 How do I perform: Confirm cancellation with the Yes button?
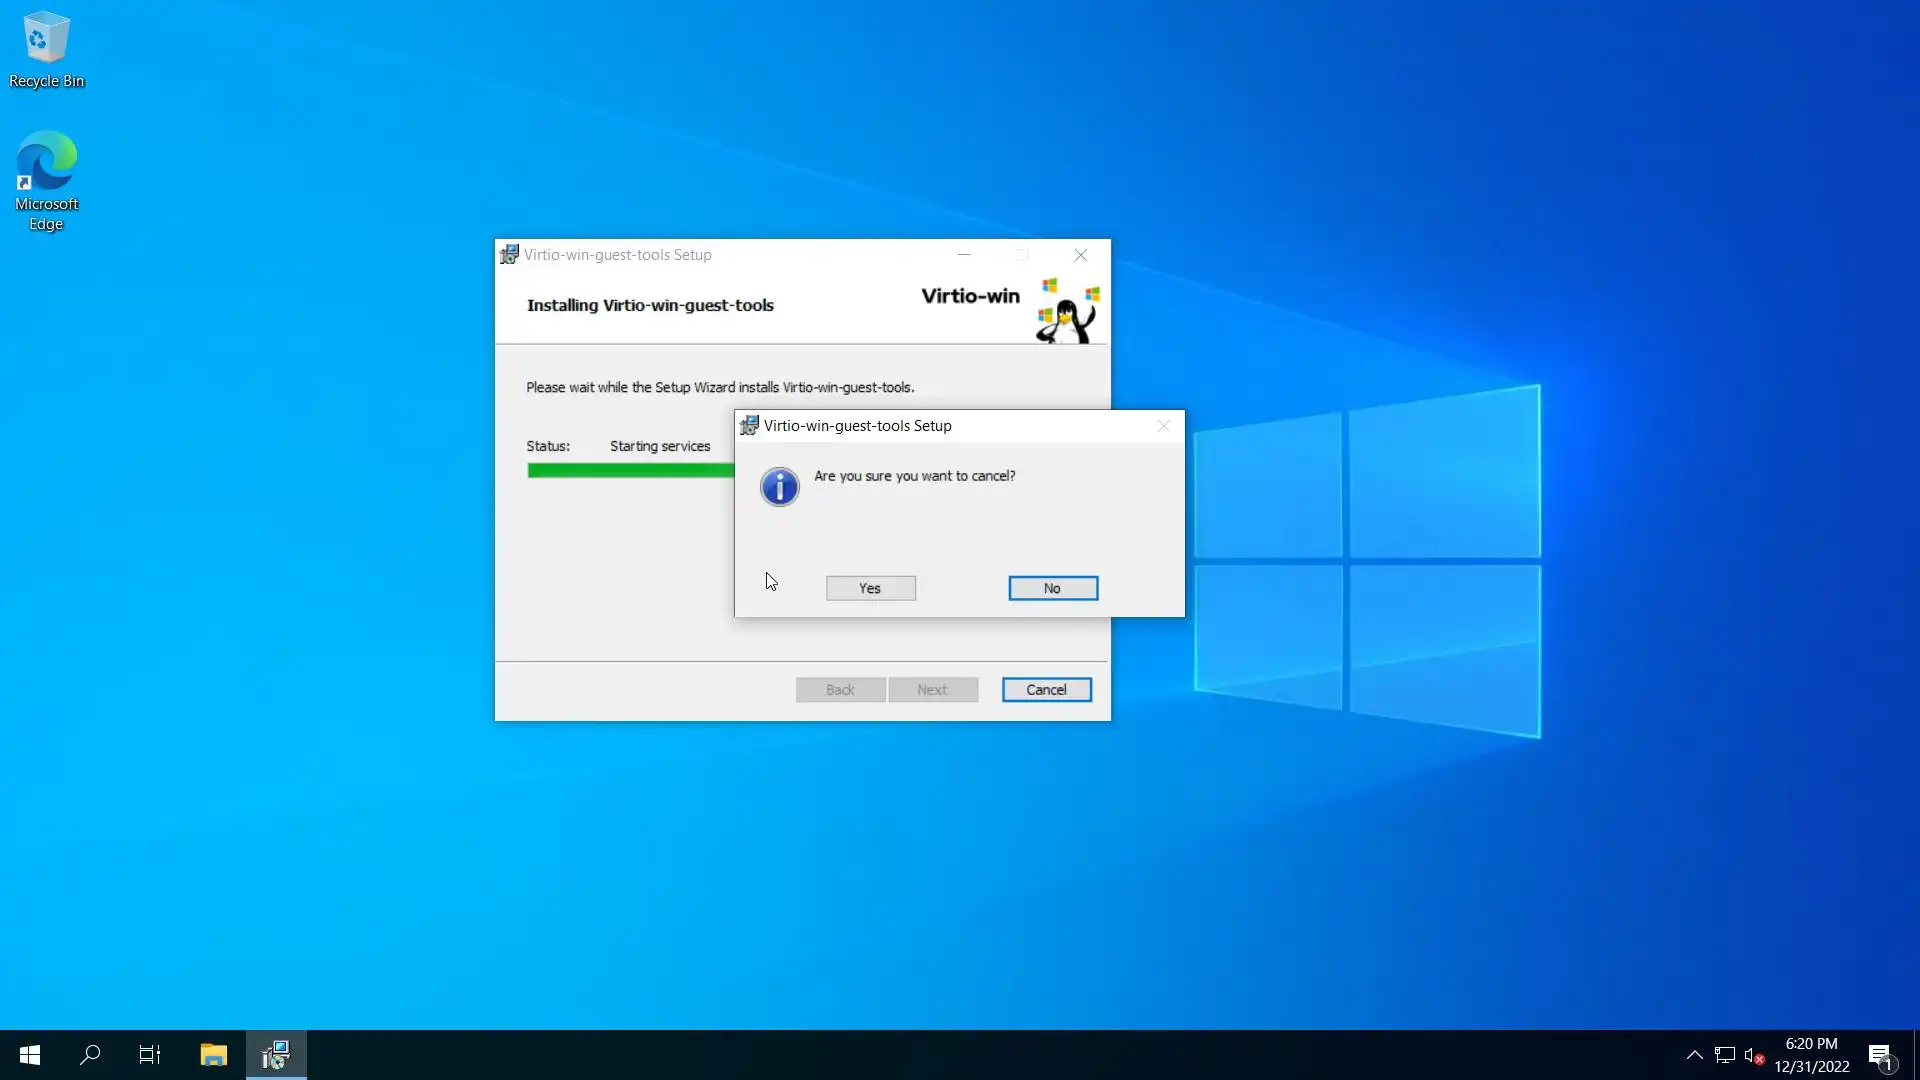click(870, 588)
